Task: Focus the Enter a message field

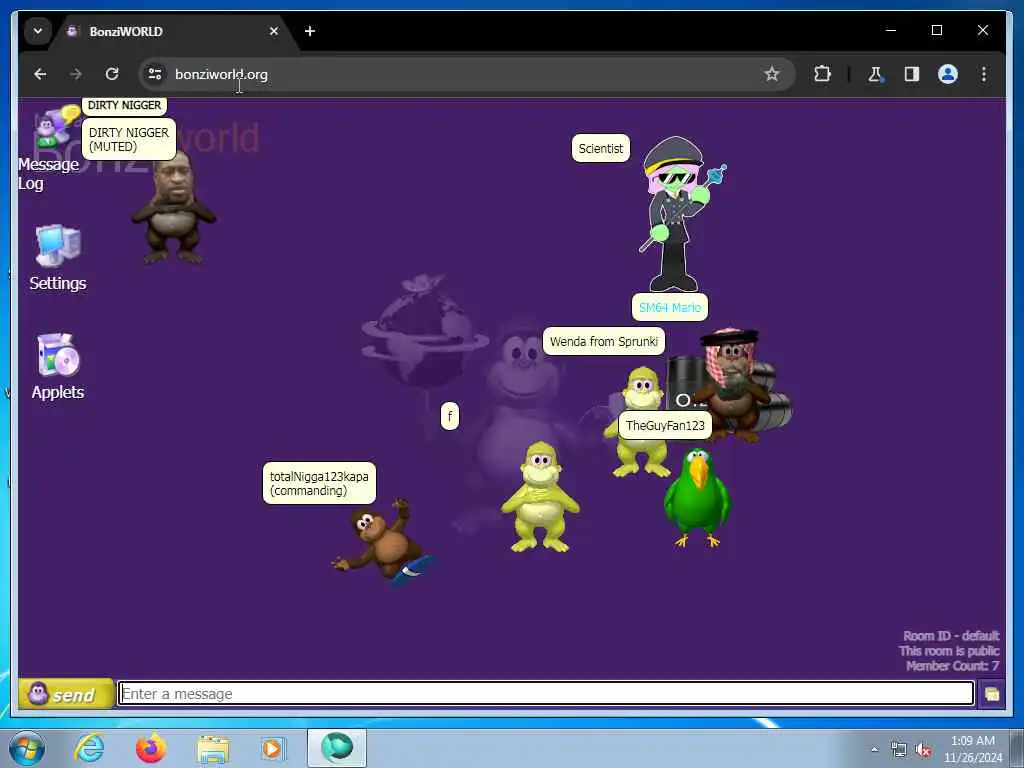Action: (546, 694)
